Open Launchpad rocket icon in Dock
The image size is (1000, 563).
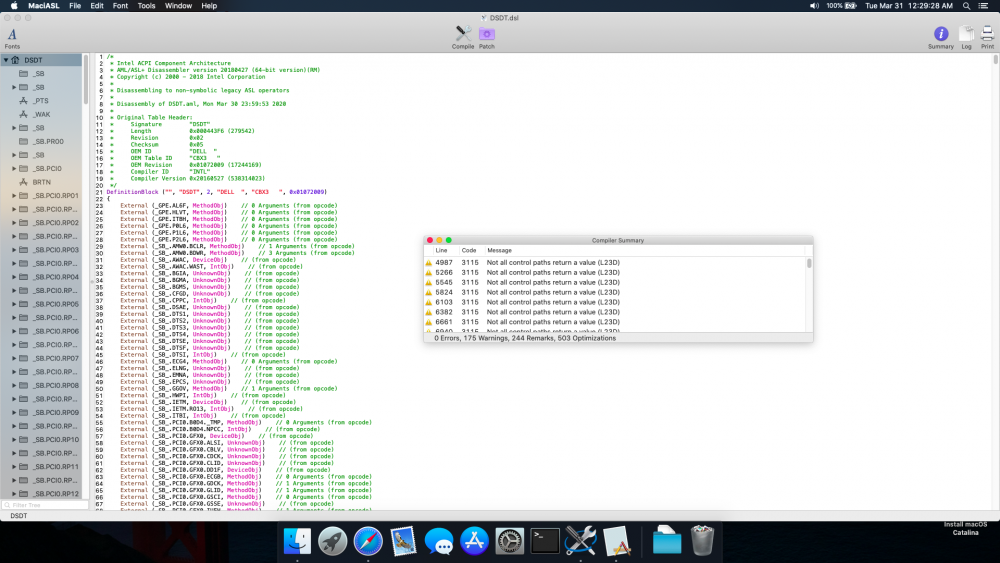point(332,541)
